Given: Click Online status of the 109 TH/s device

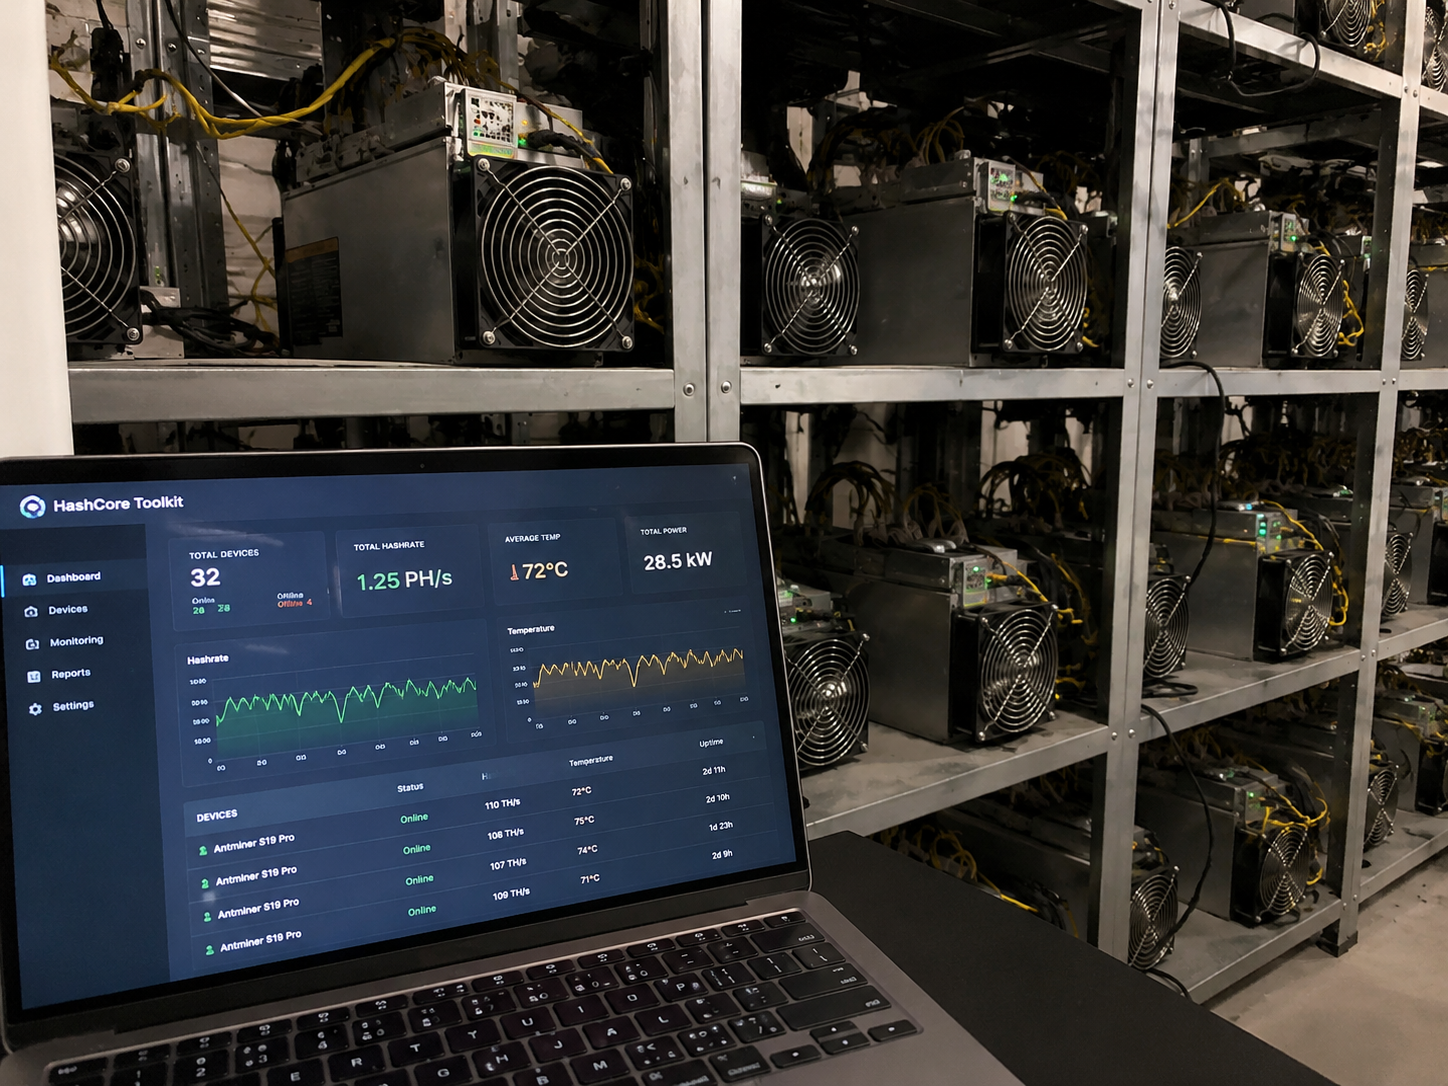Looking at the screenshot, I should point(422,911).
